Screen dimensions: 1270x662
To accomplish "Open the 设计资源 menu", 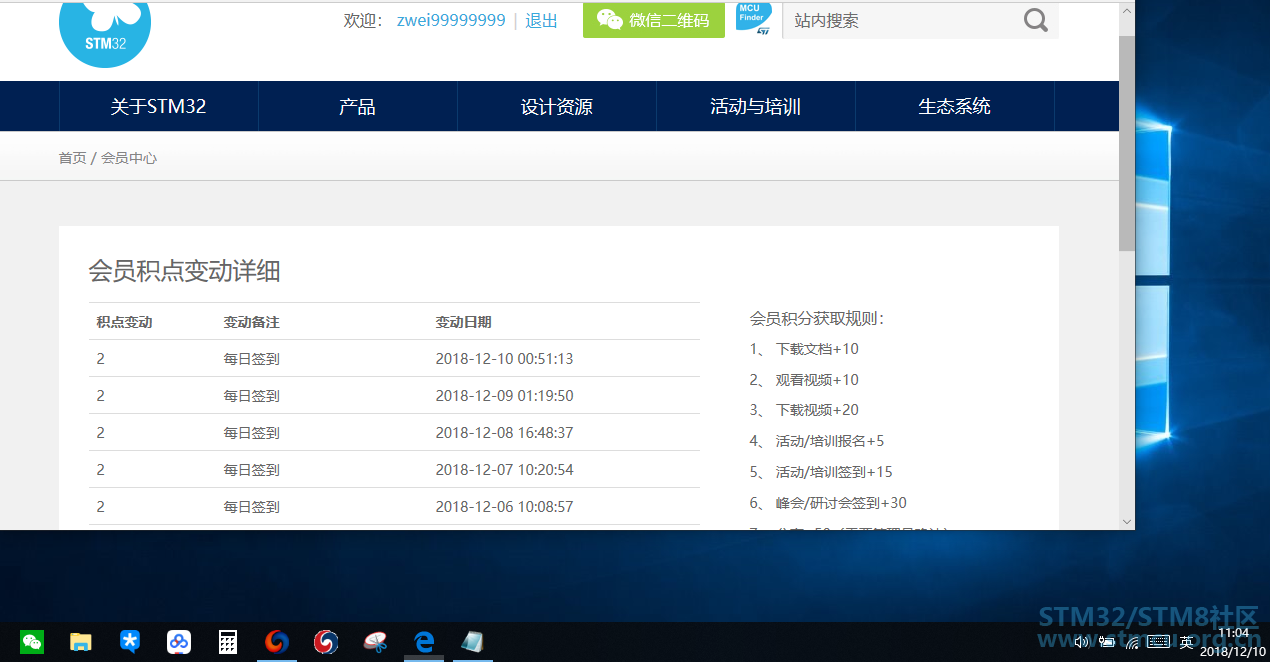I will click(556, 106).
